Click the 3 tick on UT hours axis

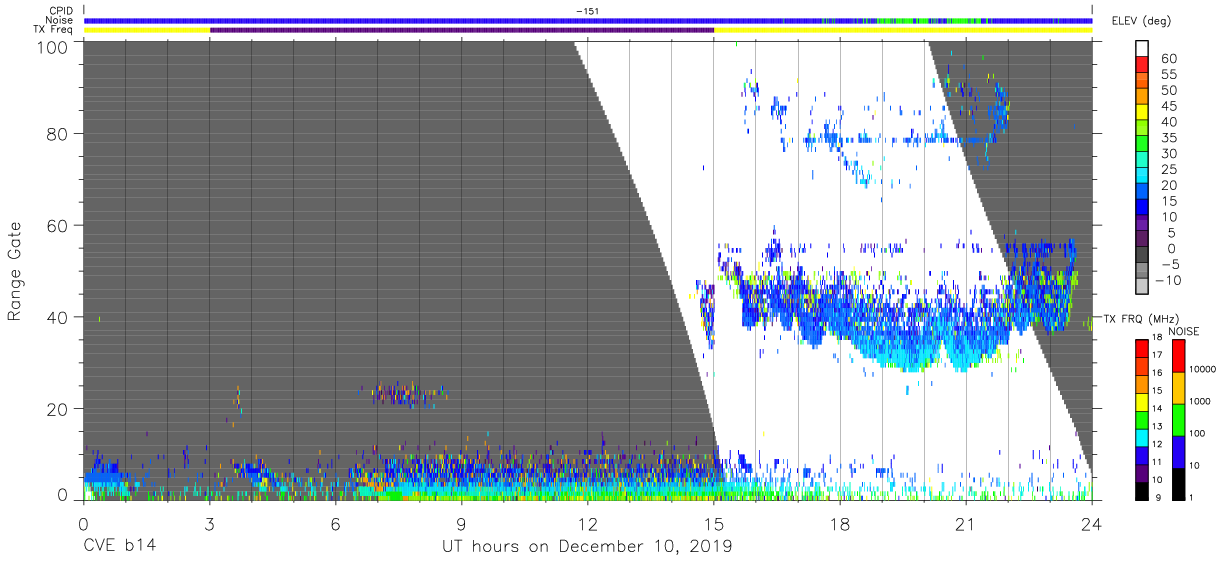209,524
